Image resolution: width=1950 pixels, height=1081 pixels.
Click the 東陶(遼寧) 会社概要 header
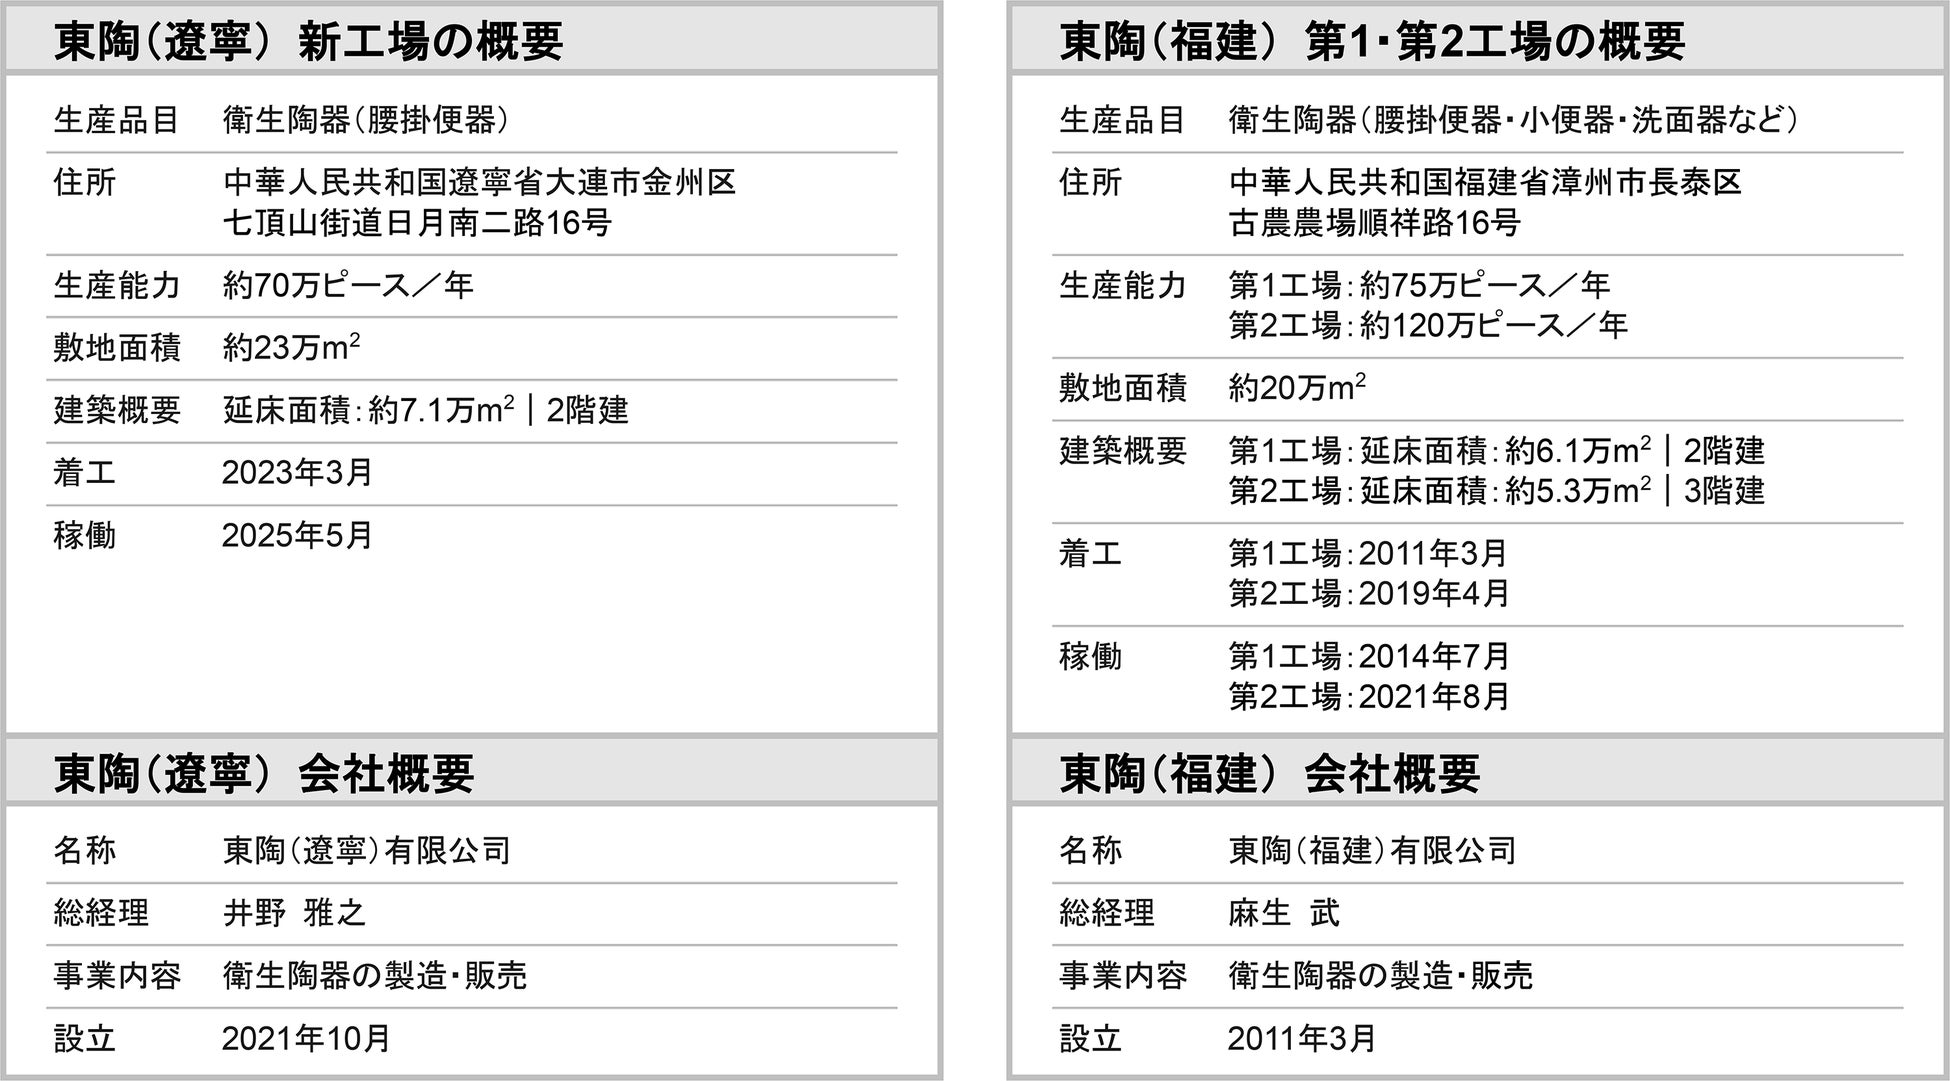click(x=263, y=774)
